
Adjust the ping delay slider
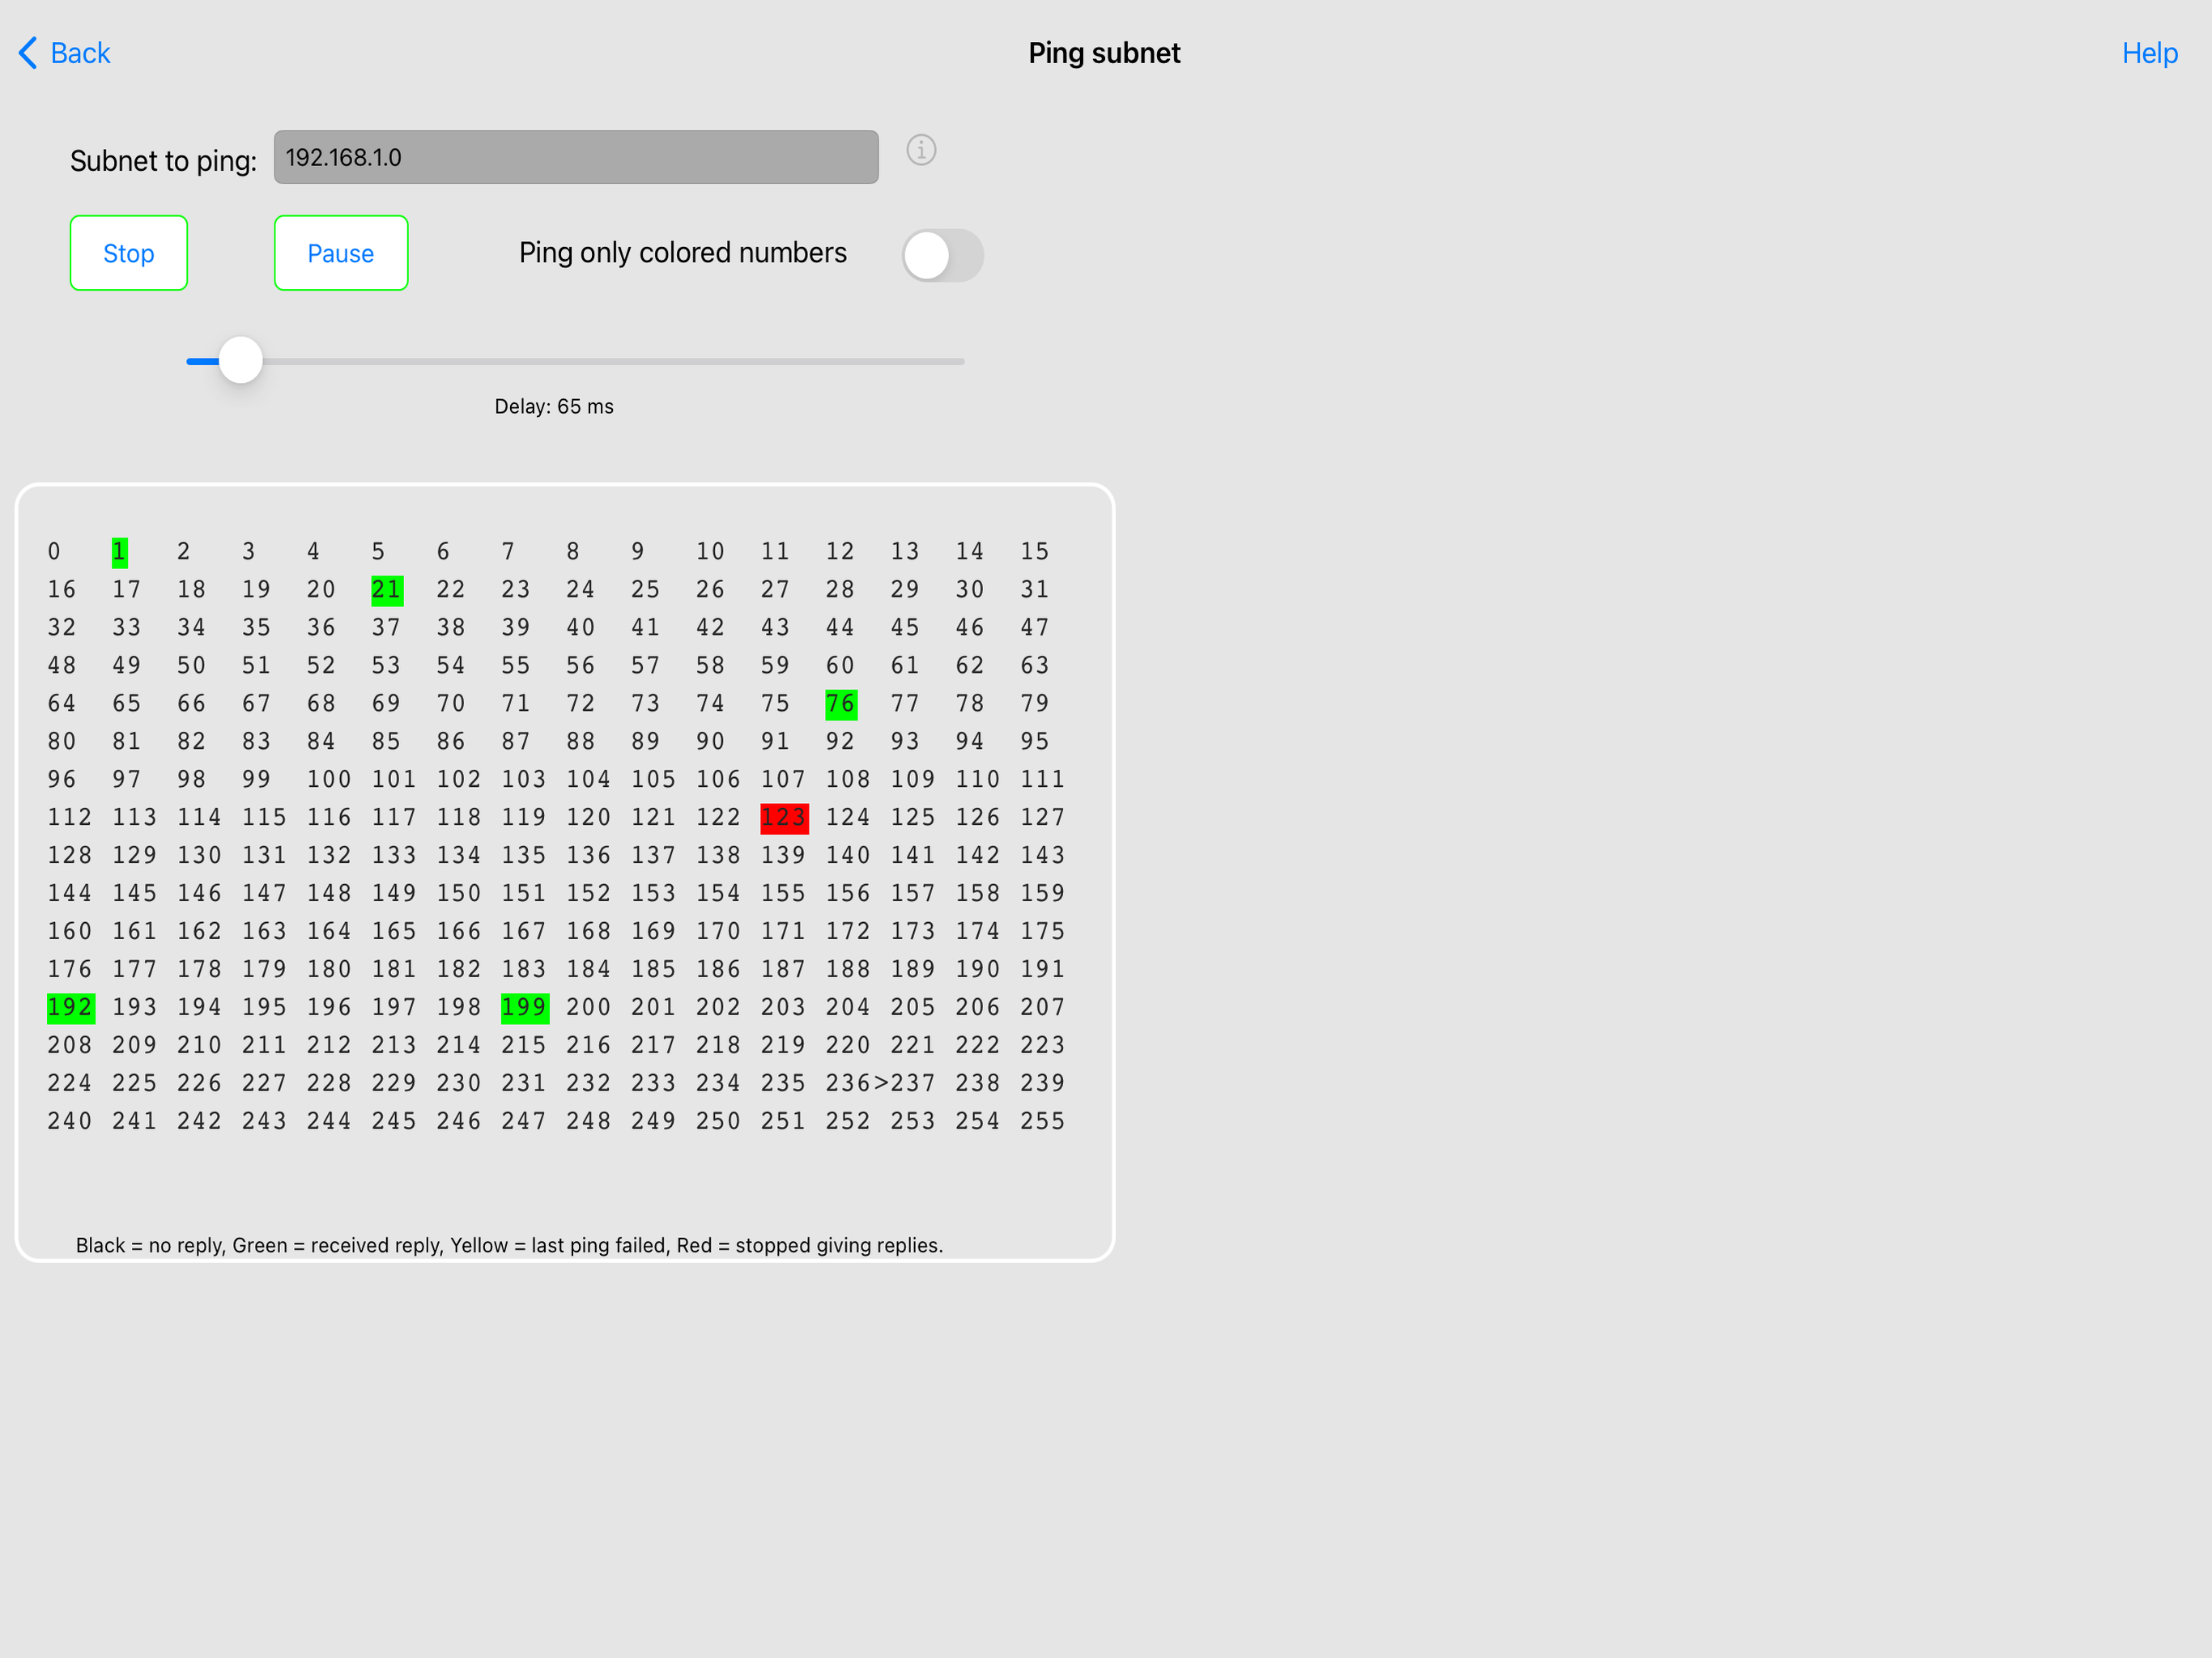point(239,360)
